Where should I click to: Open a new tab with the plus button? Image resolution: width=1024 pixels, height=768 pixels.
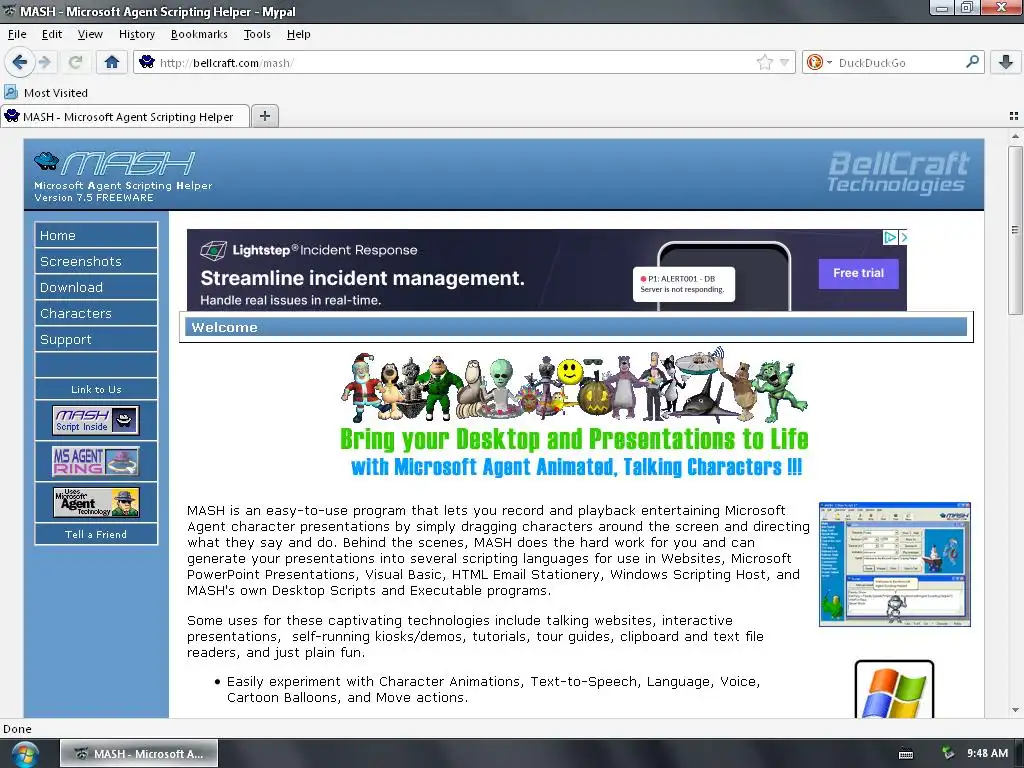pyautogui.click(x=264, y=116)
